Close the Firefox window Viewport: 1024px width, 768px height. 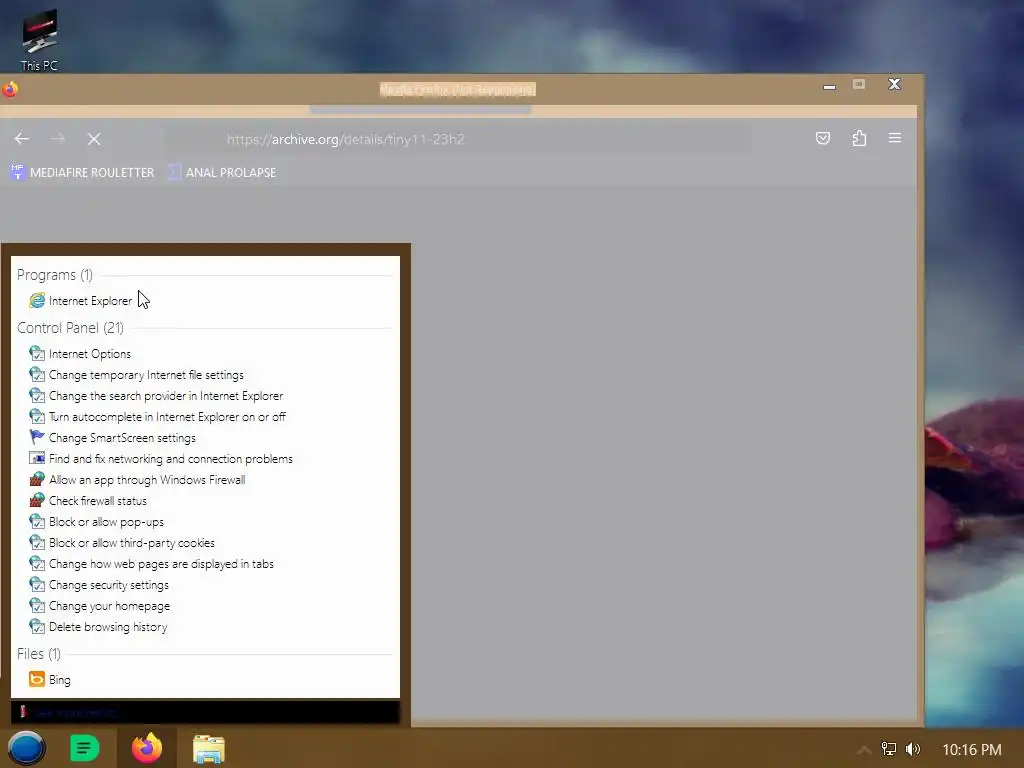pyautogui.click(x=895, y=84)
